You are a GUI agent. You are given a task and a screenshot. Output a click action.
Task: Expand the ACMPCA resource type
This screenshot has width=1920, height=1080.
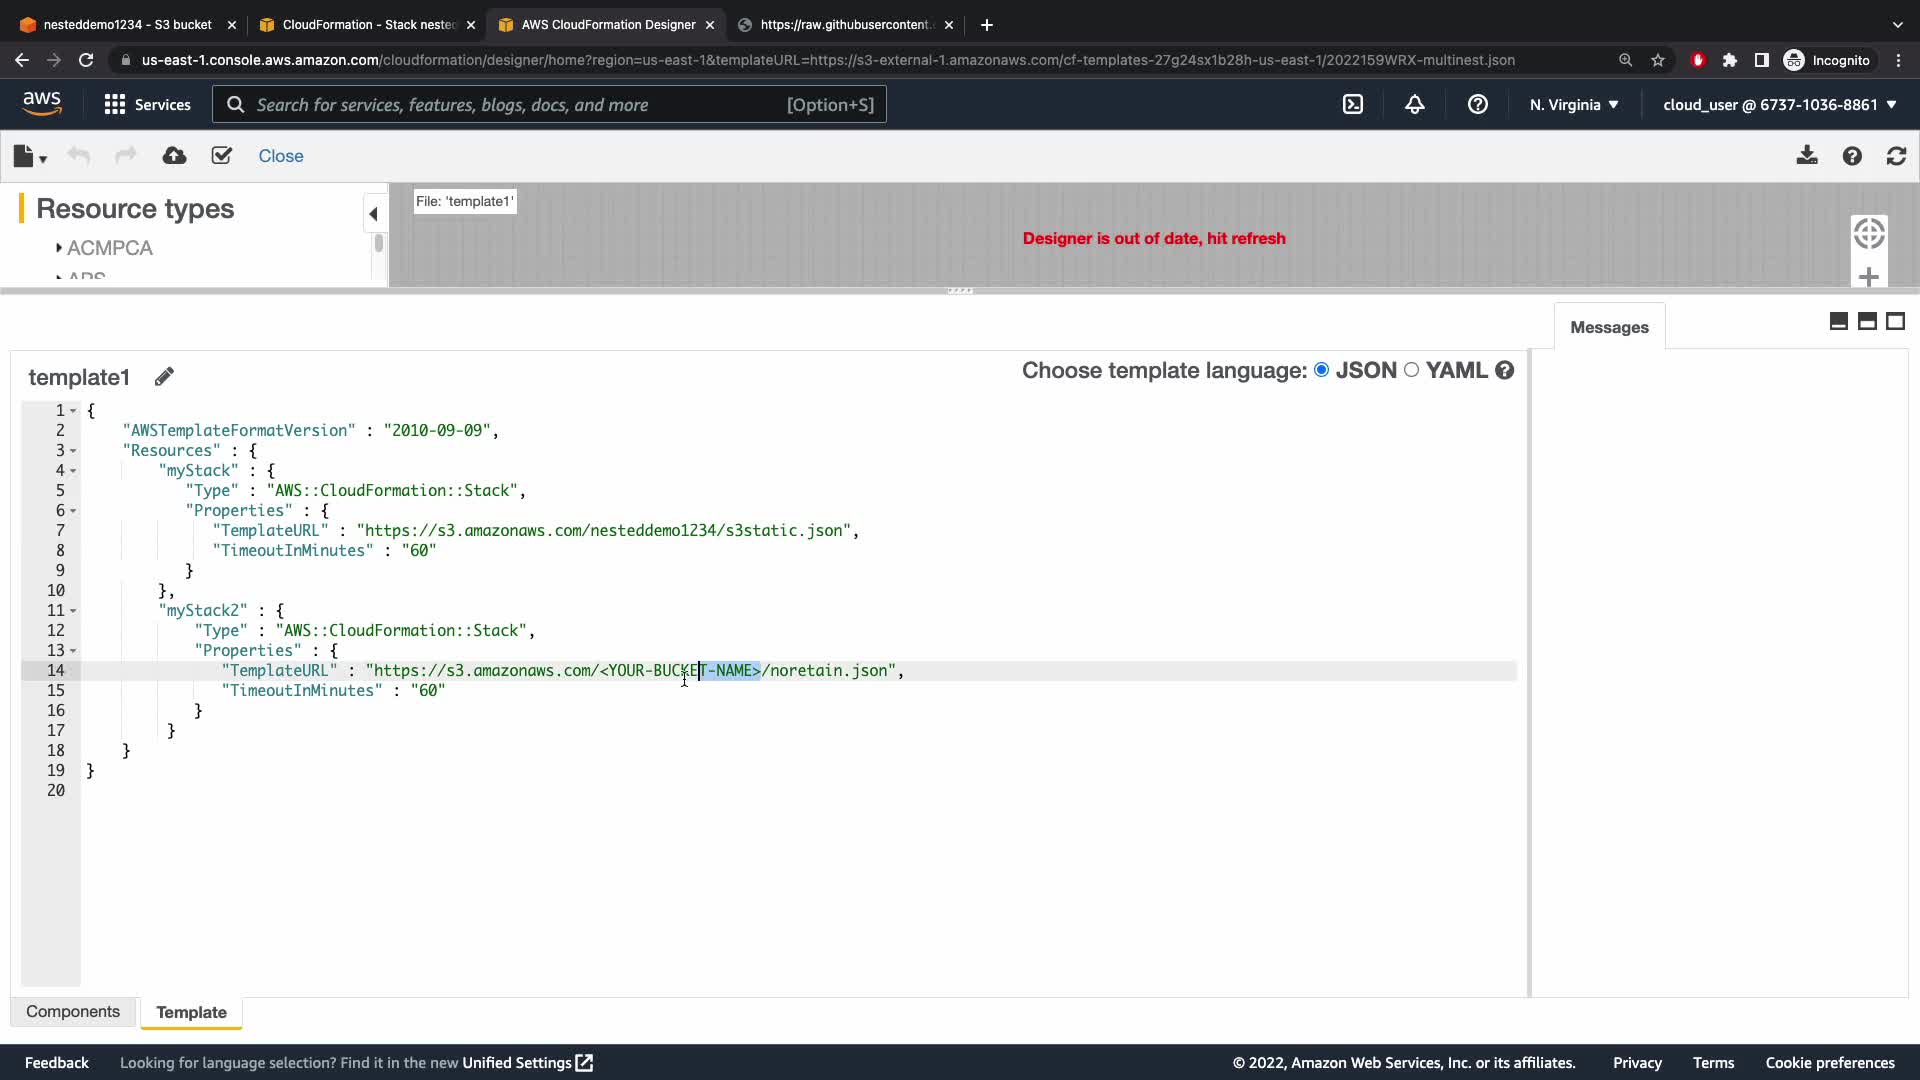coord(59,248)
